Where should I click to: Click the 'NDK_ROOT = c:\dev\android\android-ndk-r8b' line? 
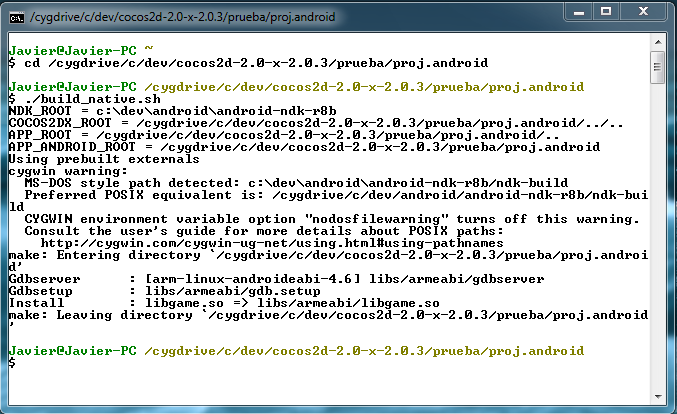click(172, 111)
